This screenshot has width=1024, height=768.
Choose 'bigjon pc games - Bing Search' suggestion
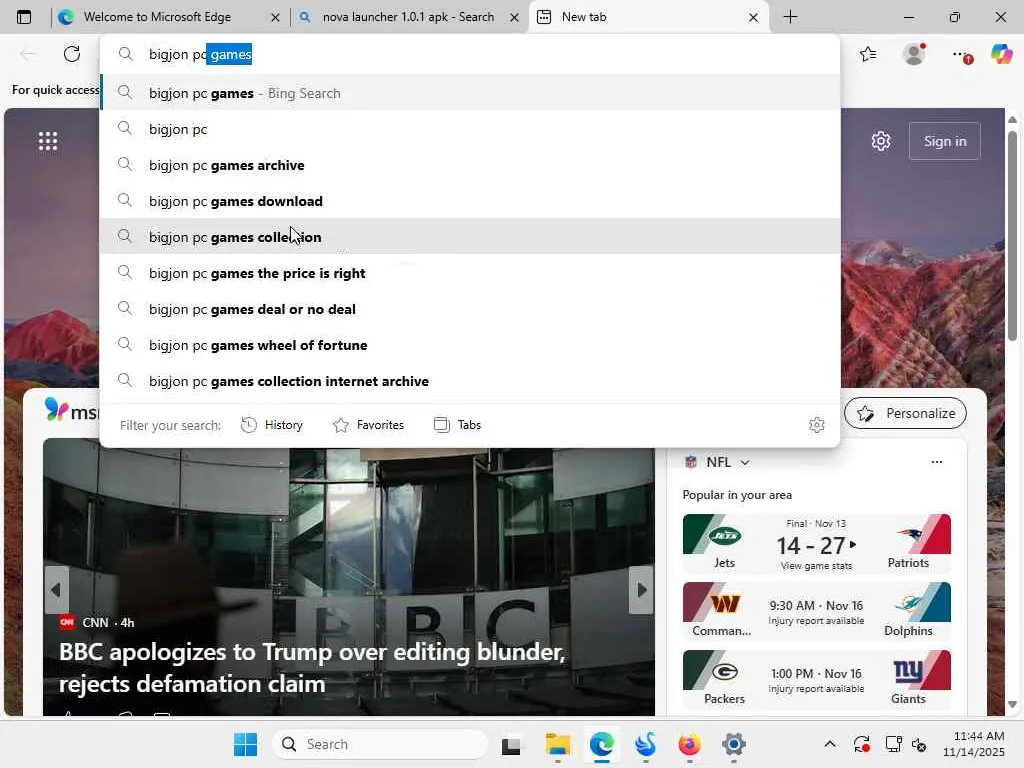(470, 93)
